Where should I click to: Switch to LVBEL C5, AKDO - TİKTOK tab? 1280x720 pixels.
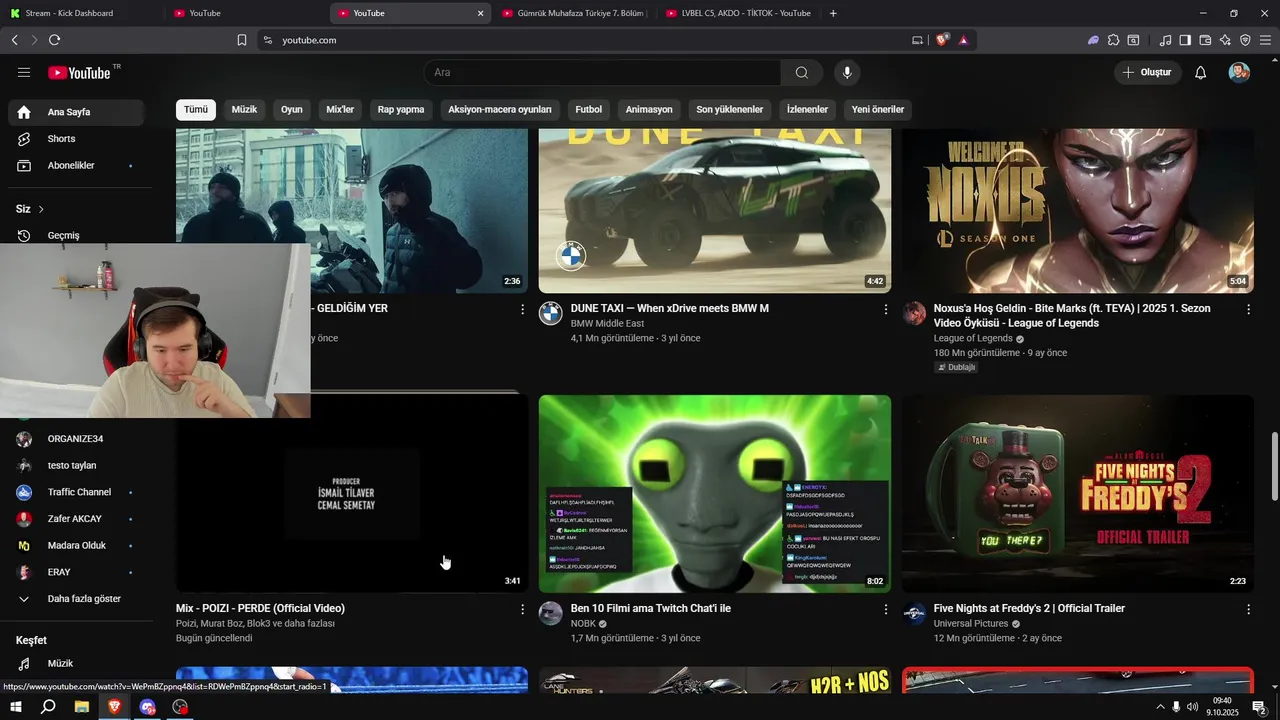tap(740, 13)
